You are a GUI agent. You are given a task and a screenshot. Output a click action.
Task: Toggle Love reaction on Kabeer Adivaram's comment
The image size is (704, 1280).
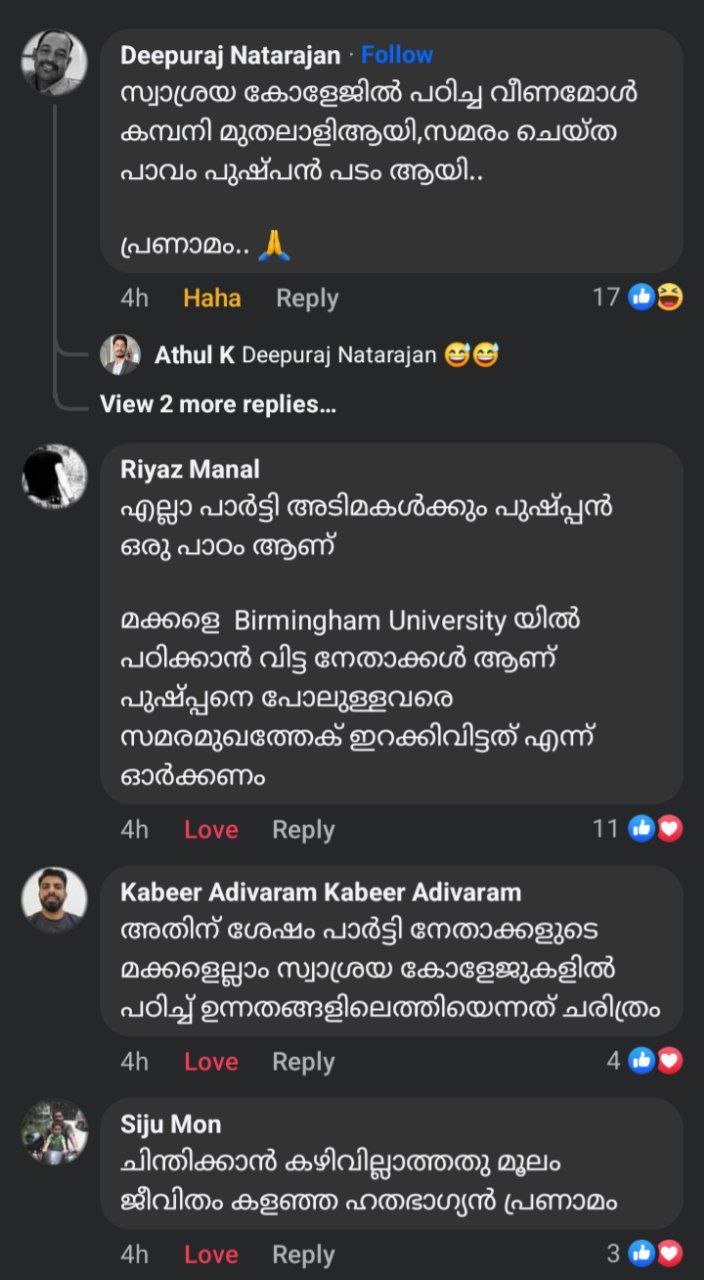211,1061
